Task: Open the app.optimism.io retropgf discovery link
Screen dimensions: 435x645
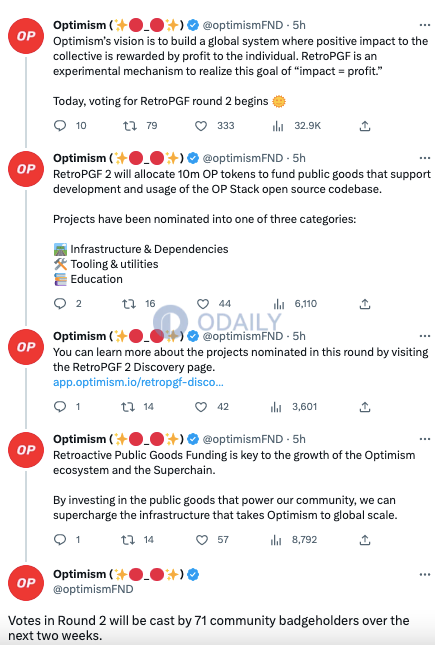Action: pos(138,382)
